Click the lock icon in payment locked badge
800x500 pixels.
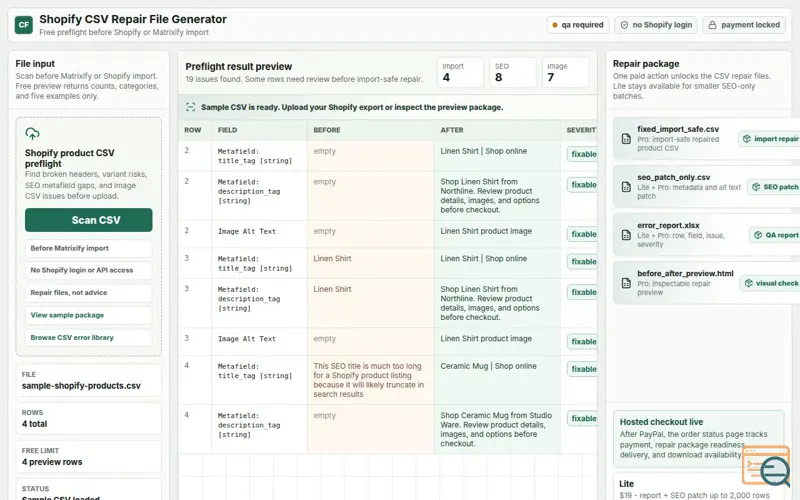tap(712, 25)
